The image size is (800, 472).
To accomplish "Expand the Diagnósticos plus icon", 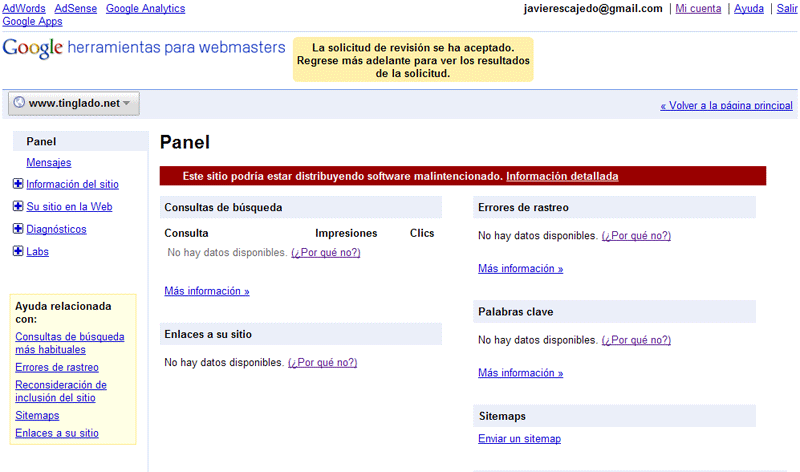I will coord(17,229).
